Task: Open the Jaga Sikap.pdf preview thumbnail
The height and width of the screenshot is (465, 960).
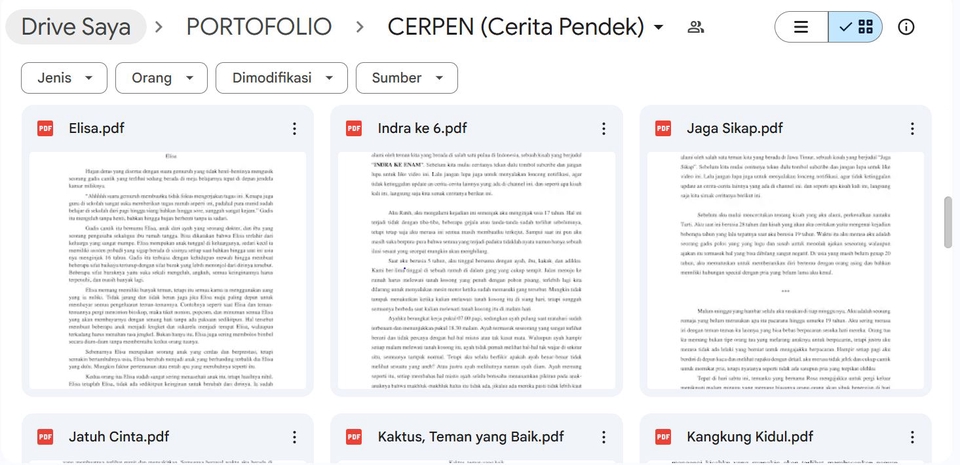Action: [x=785, y=270]
